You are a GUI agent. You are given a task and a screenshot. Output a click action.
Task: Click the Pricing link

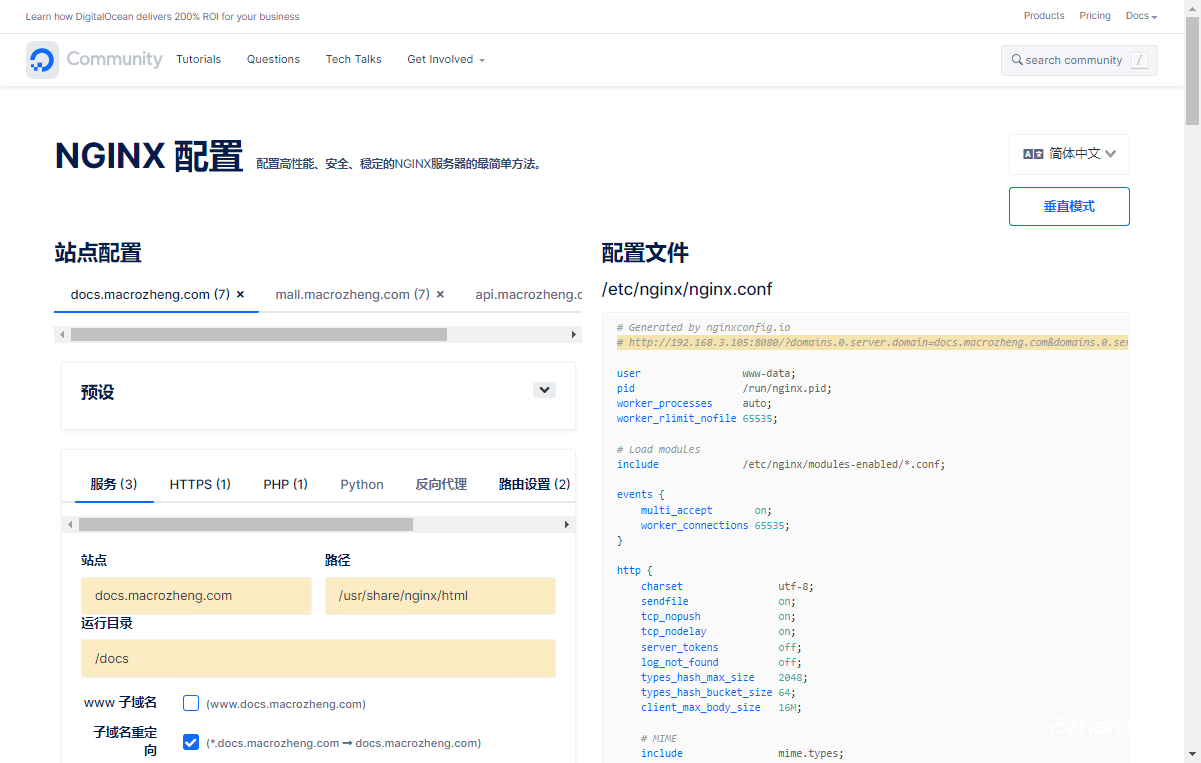pos(1094,15)
